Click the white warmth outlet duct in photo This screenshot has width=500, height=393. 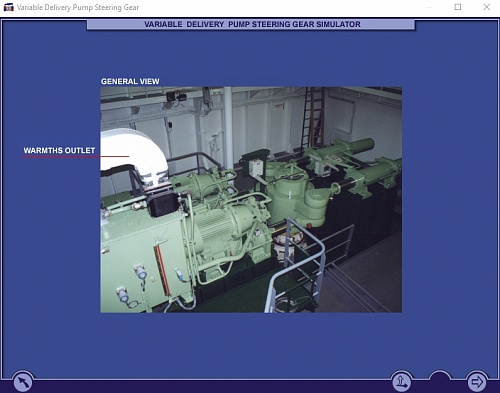click(133, 153)
